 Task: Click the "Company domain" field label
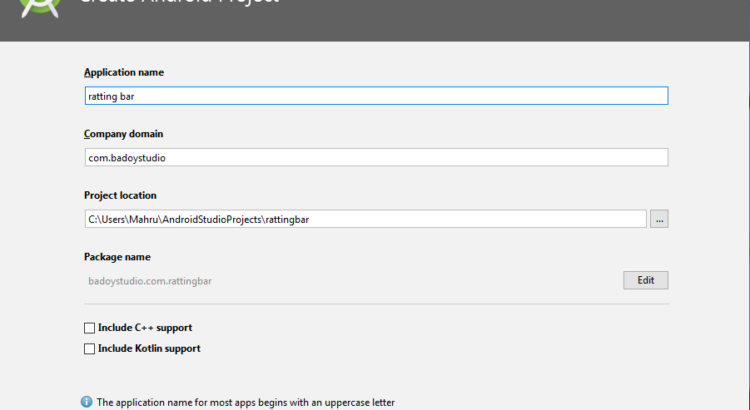pyautogui.click(x=123, y=133)
